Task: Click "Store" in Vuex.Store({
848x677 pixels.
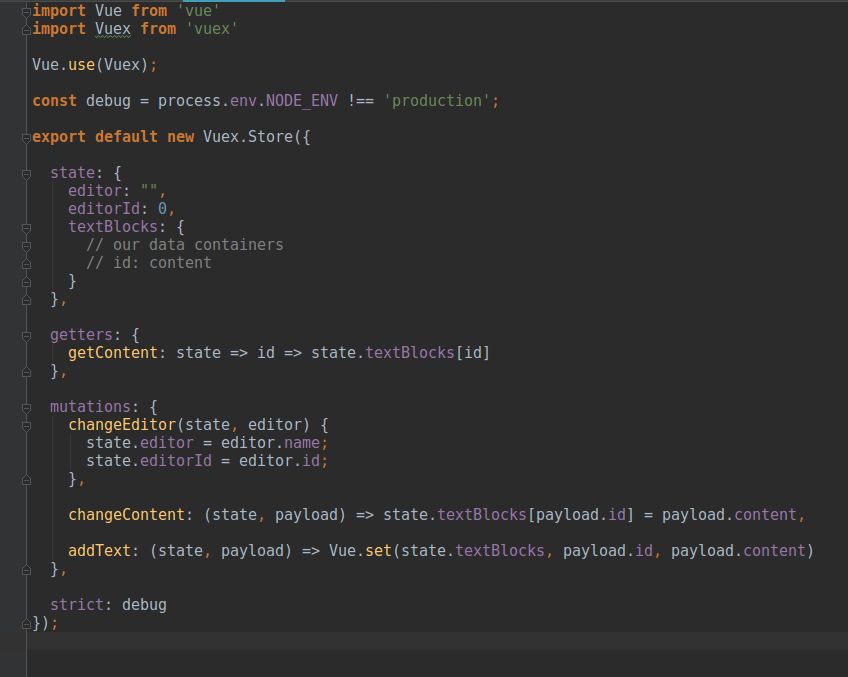Action: (x=270, y=137)
